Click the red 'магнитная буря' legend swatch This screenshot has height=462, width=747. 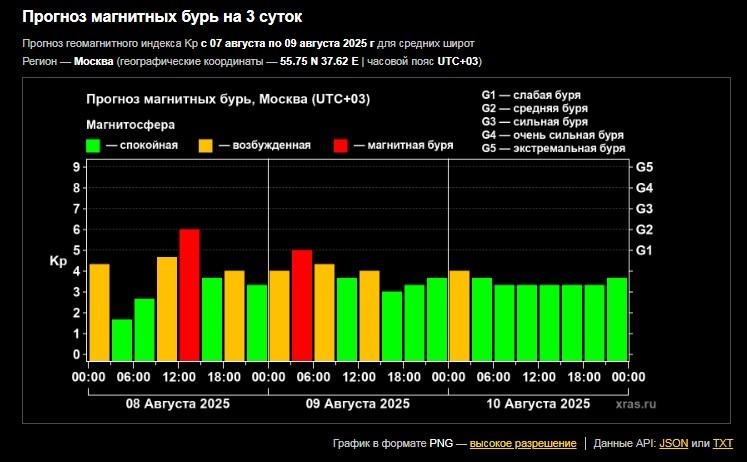(341, 146)
